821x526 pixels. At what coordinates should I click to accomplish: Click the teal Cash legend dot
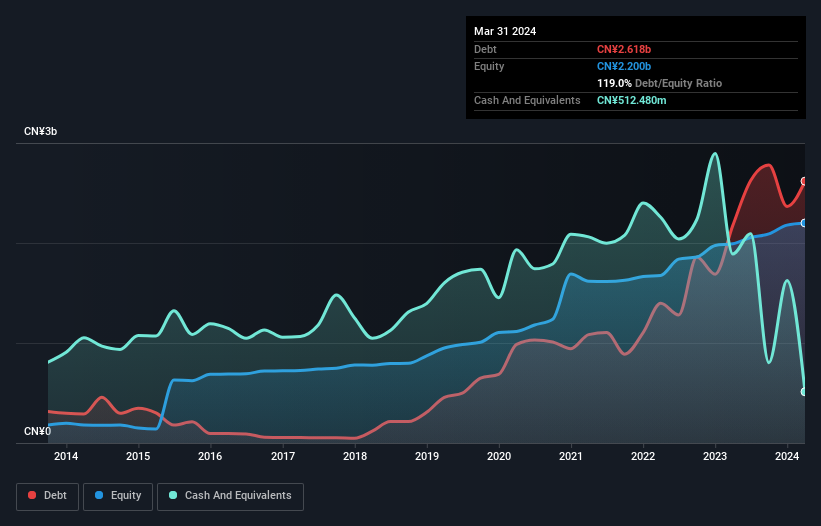173,495
